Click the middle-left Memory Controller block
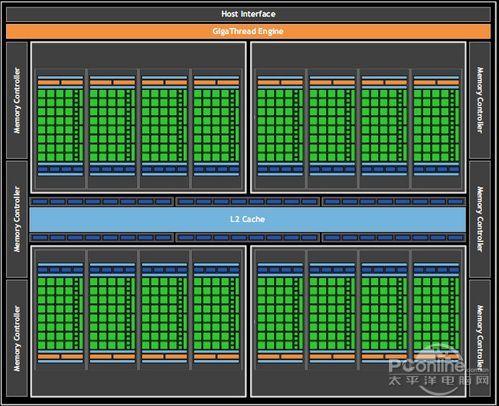The height and width of the screenshot is (406, 499). pyautogui.click(x=17, y=219)
